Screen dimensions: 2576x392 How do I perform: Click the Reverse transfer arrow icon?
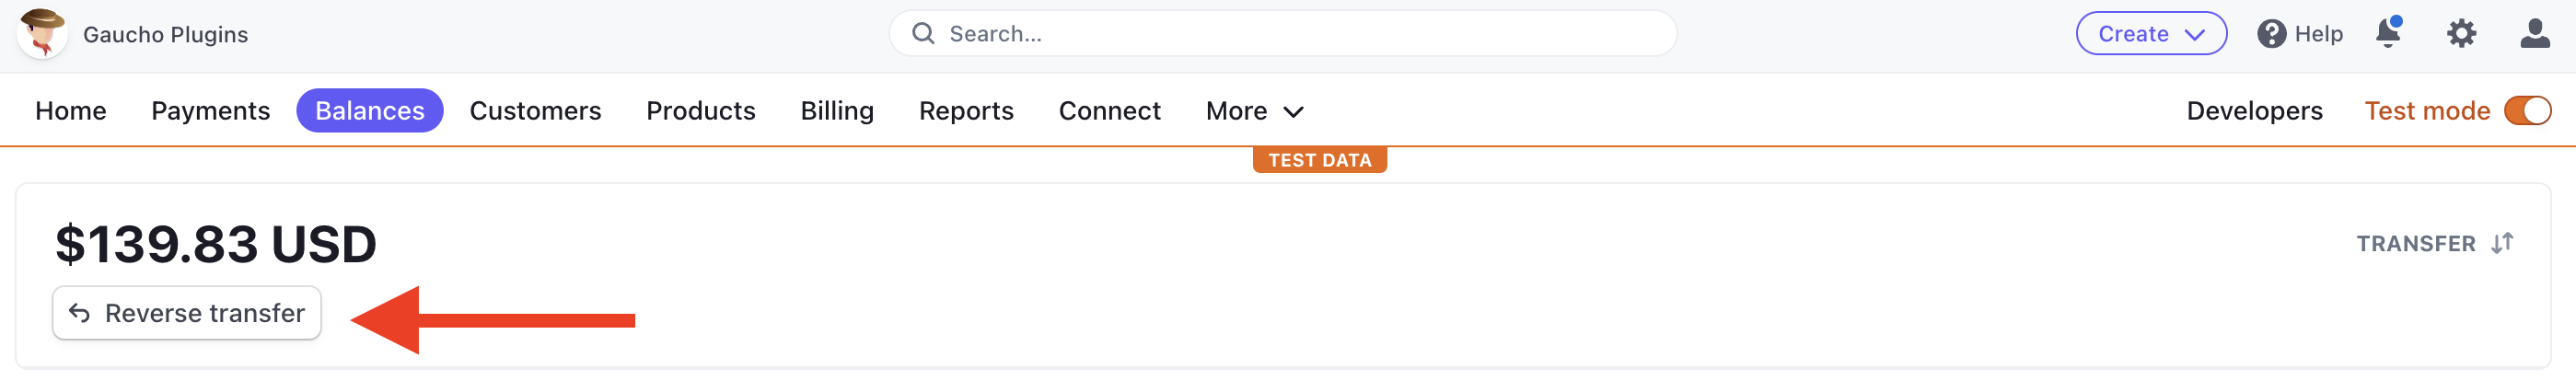[x=79, y=313]
